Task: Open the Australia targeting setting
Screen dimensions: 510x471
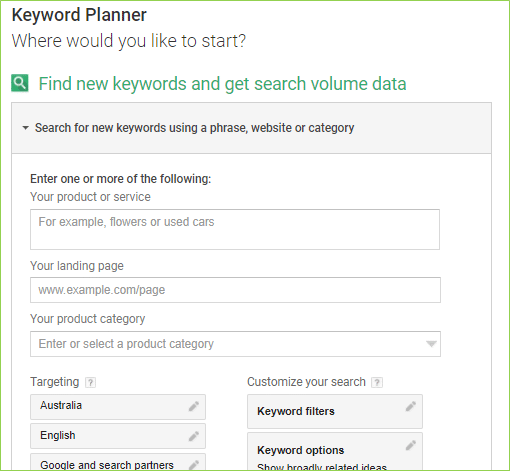Action: 118,407
